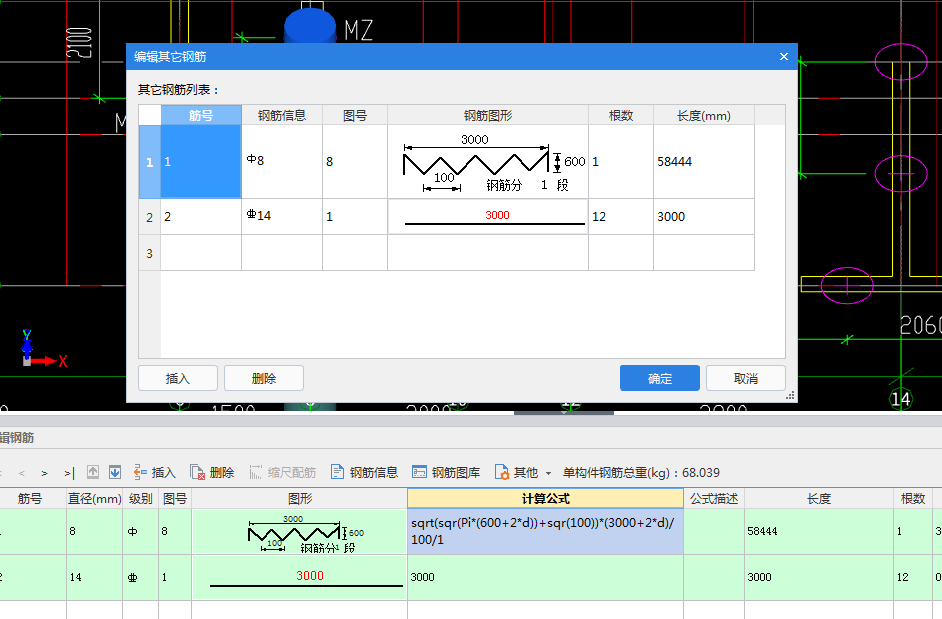Select 钢筋信息 column header
942x619 pixels.
click(282, 115)
